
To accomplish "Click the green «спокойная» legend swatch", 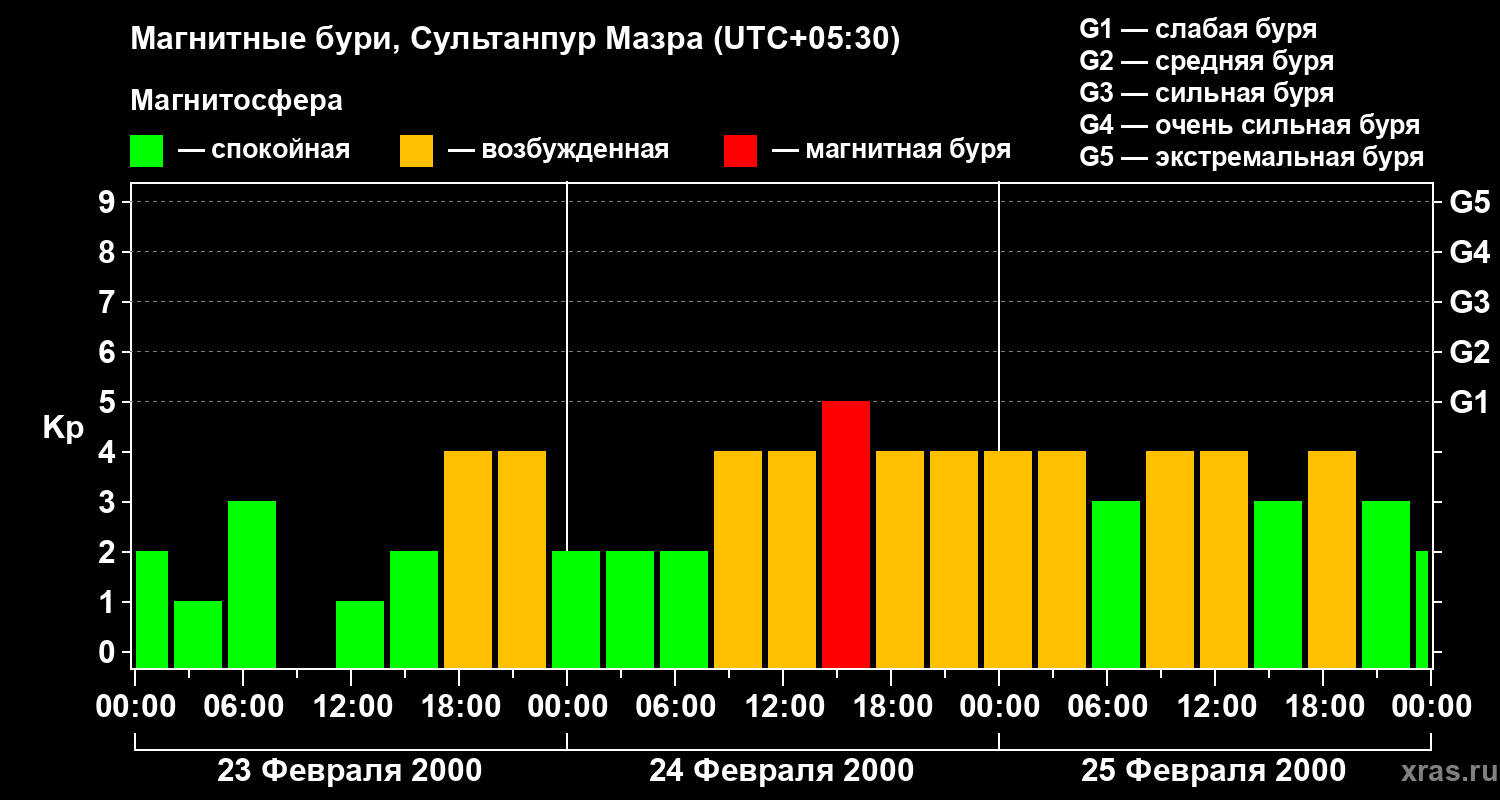I will click(146, 151).
